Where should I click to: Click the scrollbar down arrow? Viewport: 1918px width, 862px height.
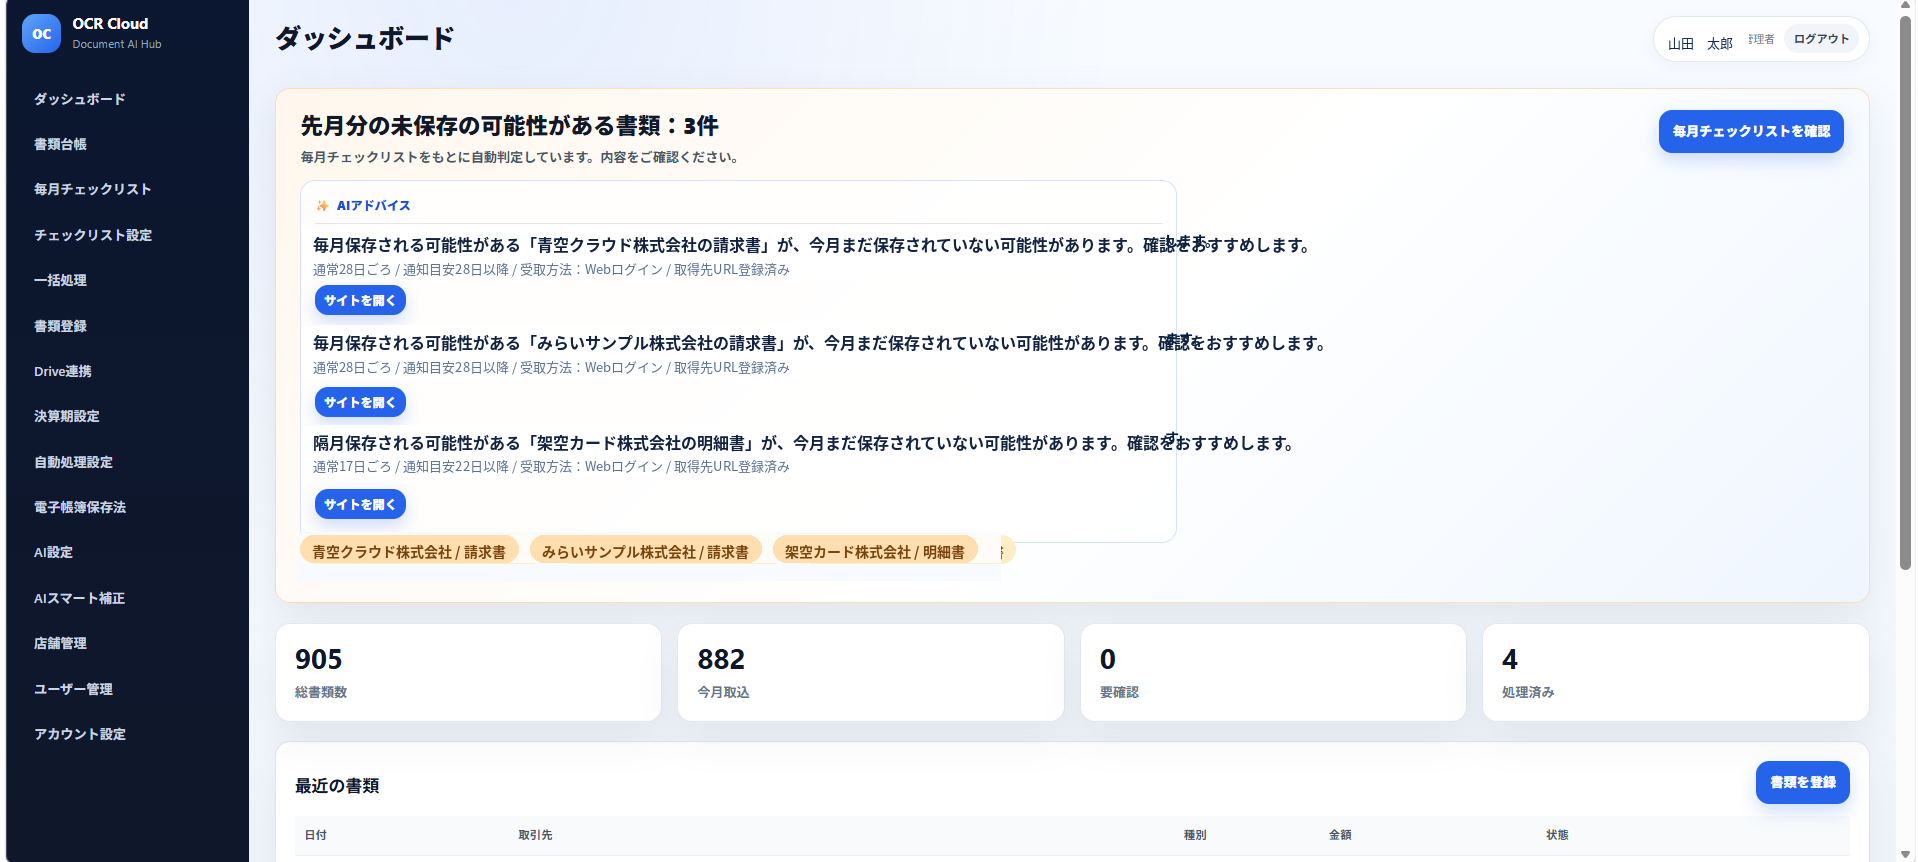click(1905, 854)
